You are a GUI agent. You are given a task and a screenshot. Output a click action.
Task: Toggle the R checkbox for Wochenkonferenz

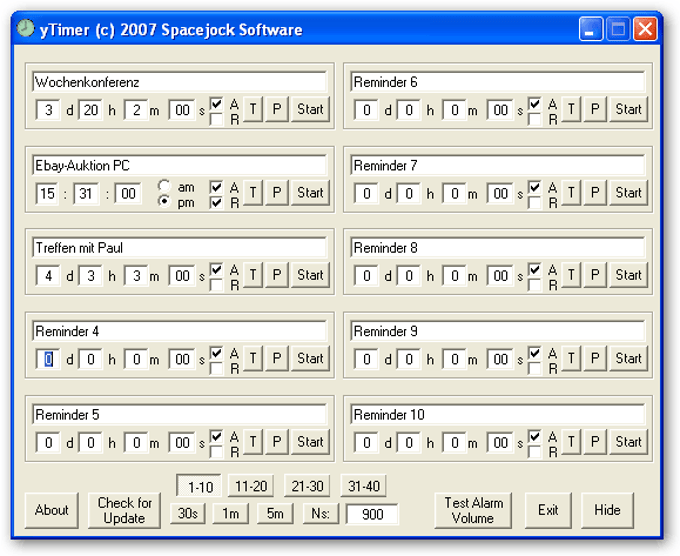pyautogui.click(x=216, y=119)
